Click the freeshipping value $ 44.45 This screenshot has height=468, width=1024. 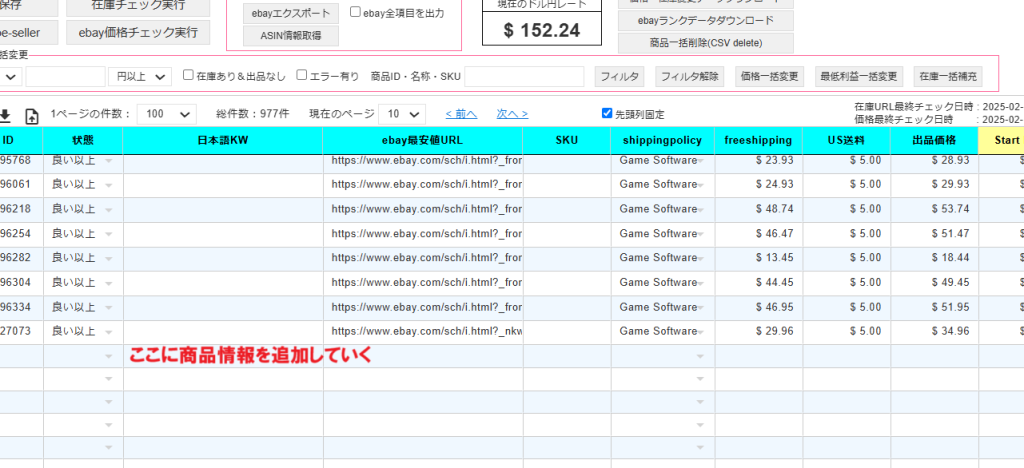click(775, 283)
